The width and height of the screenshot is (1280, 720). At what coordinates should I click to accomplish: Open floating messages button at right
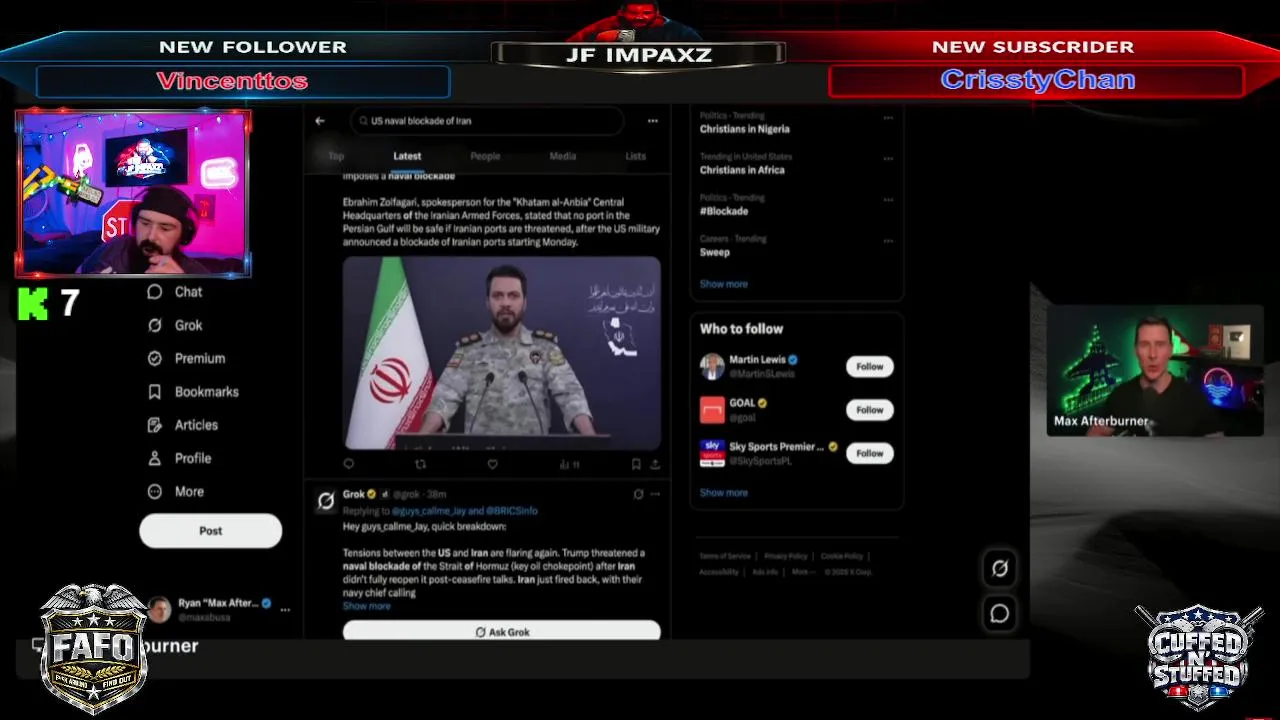pyautogui.click(x=999, y=614)
